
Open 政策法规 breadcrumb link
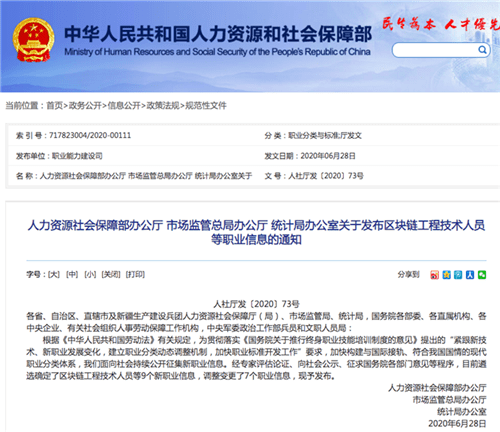pos(163,106)
